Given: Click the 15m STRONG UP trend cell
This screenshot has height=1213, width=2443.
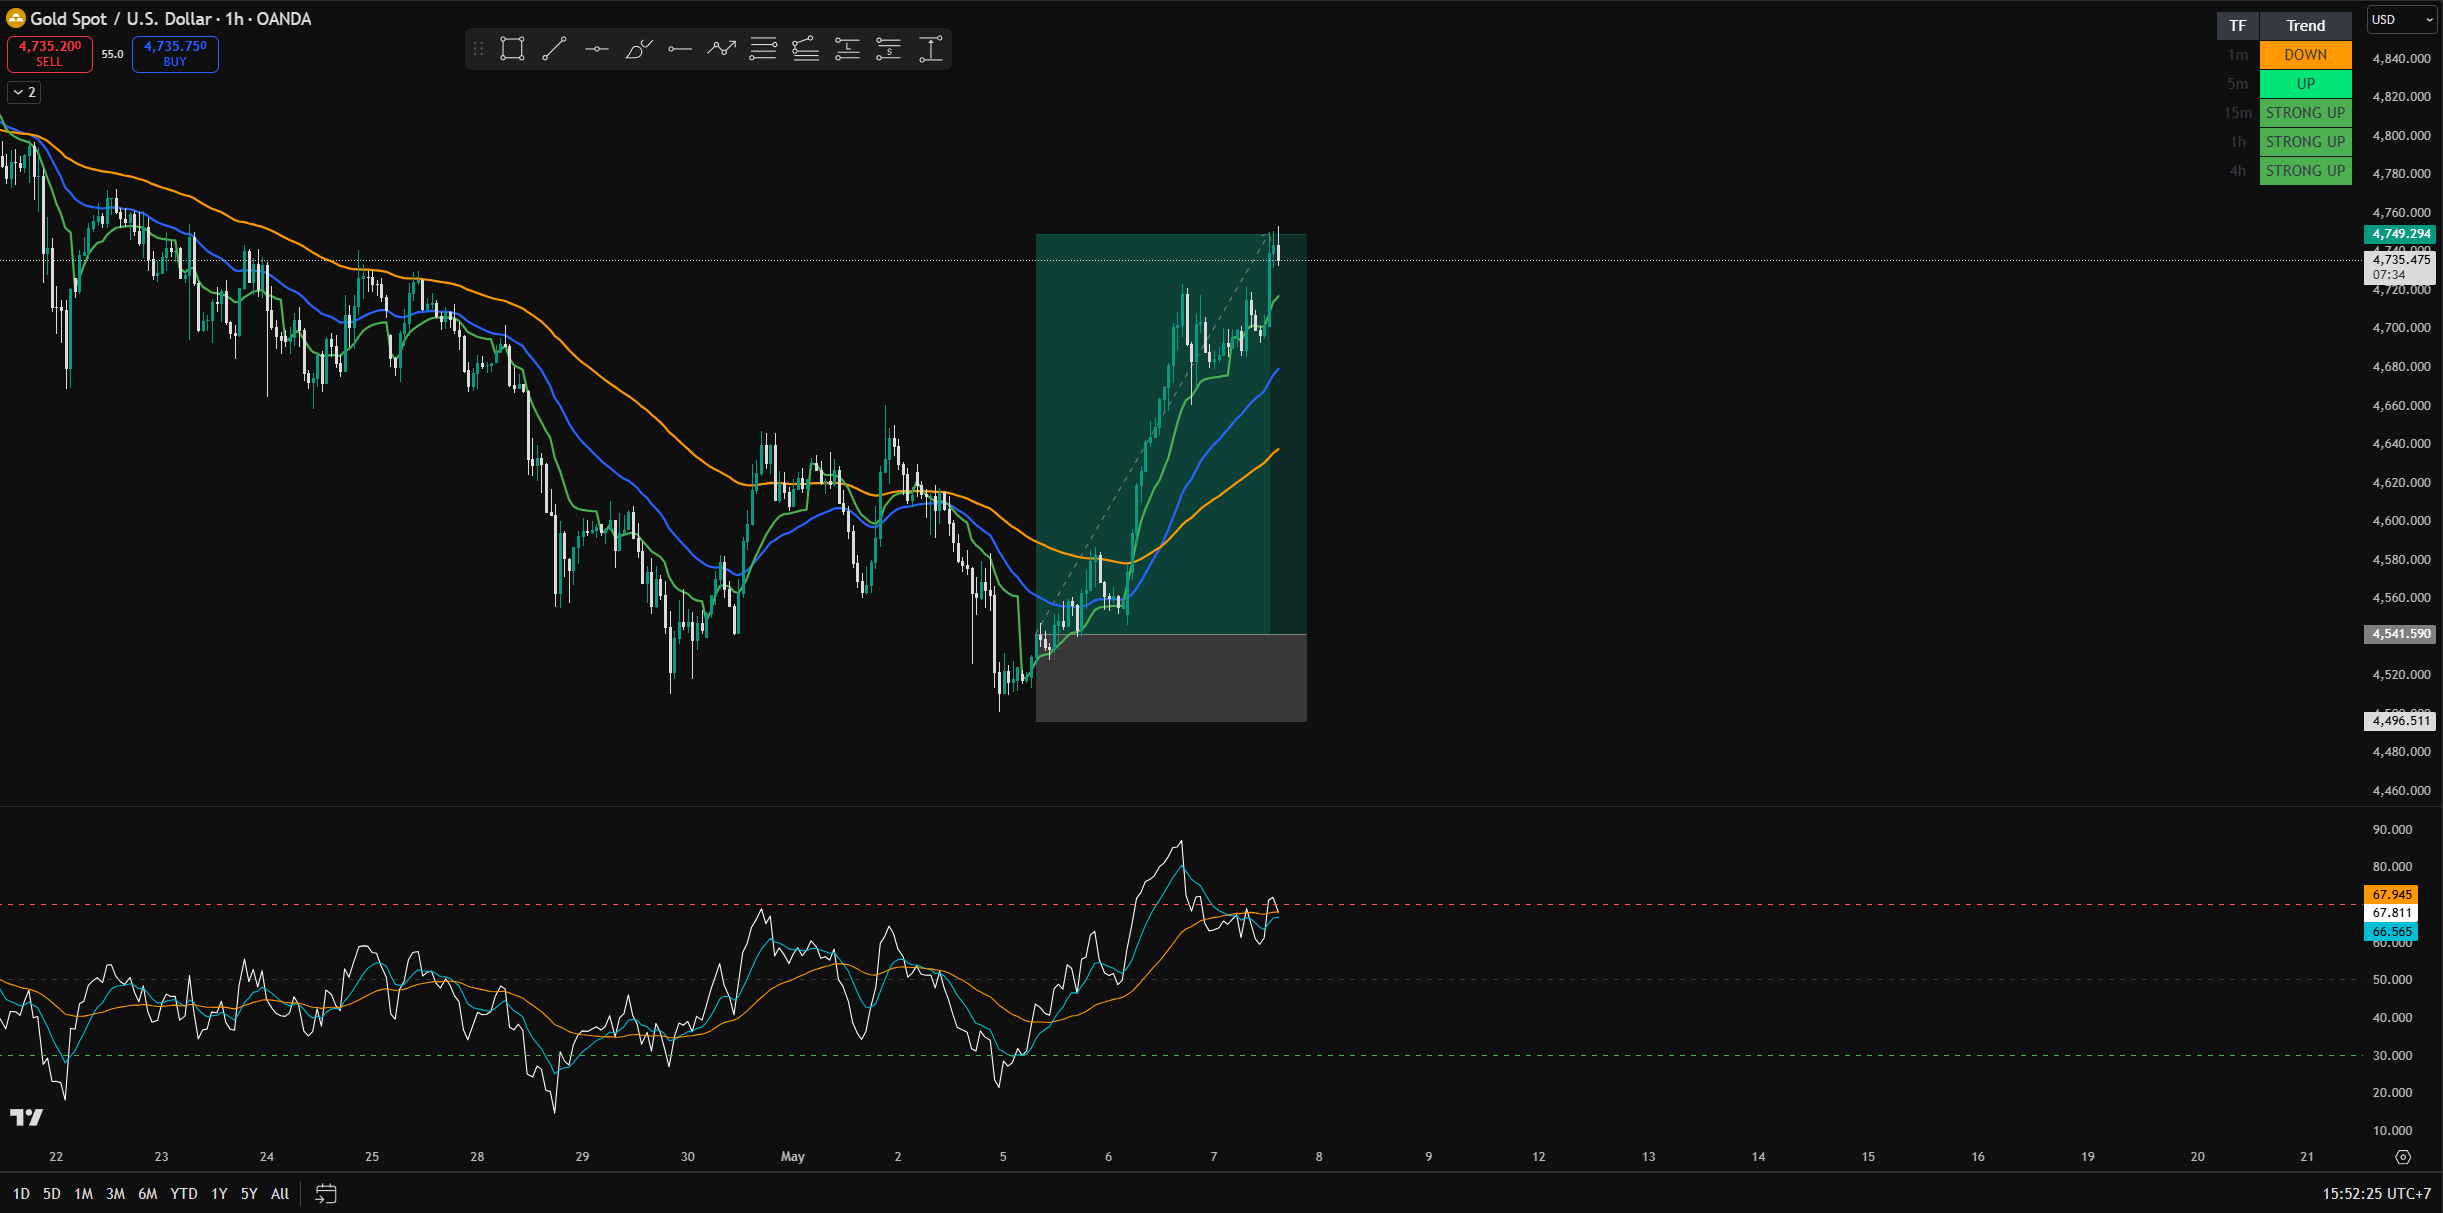Looking at the screenshot, I should click(x=2306, y=113).
